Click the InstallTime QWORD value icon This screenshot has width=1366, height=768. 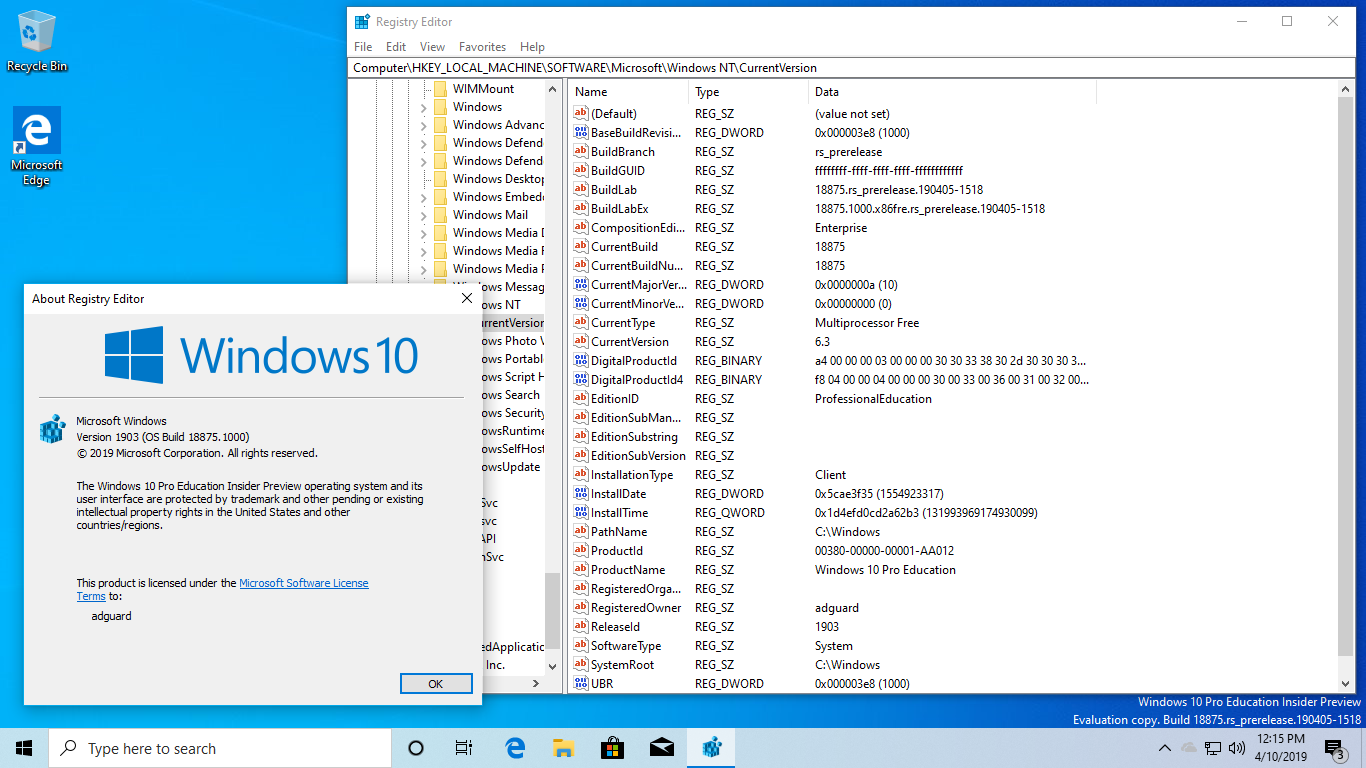(x=580, y=512)
